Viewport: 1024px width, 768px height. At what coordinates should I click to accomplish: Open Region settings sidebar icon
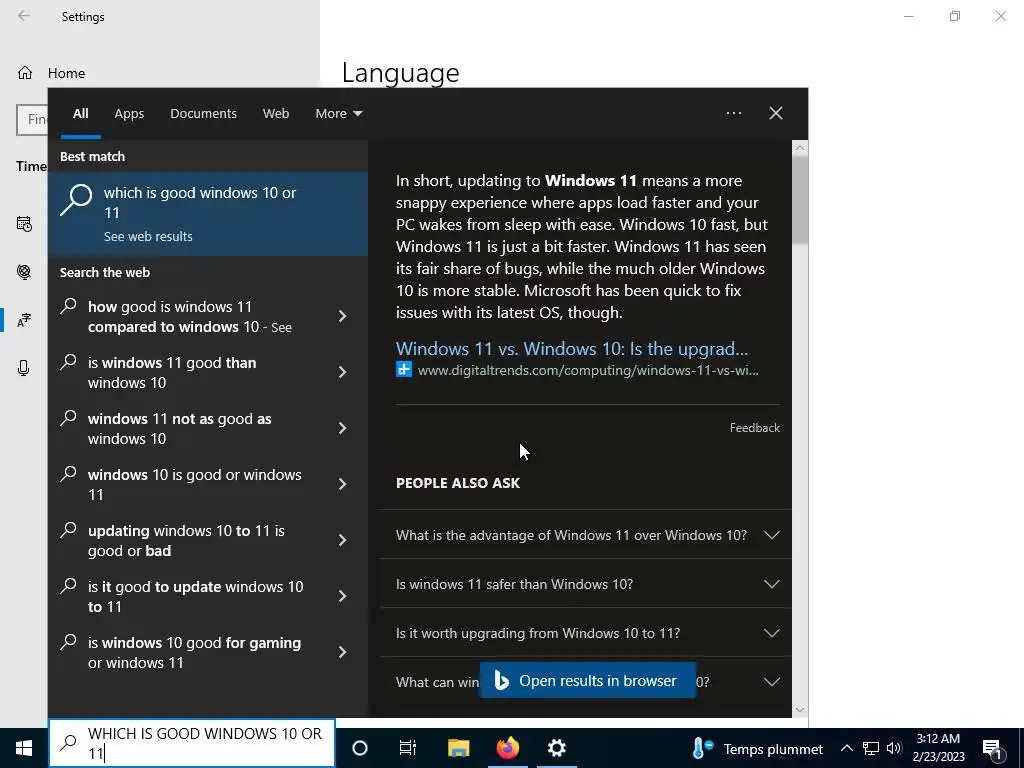[24, 272]
